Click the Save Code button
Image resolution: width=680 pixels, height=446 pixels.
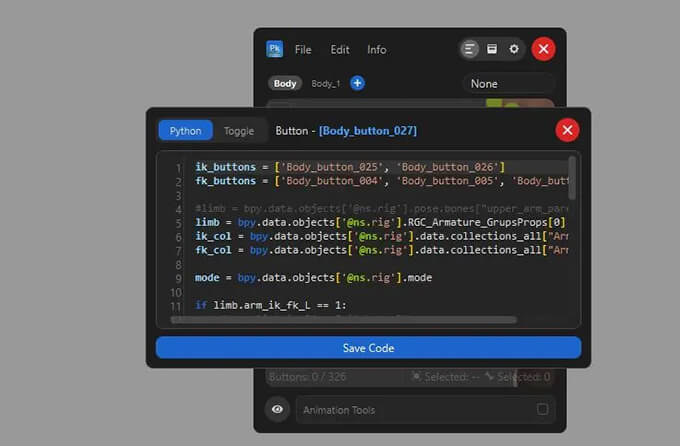369,348
